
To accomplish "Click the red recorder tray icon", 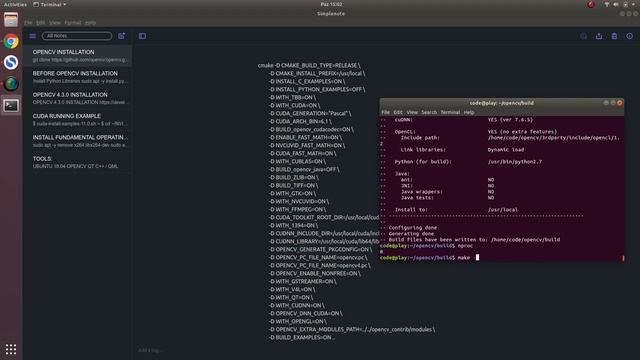I will pos(591,4).
